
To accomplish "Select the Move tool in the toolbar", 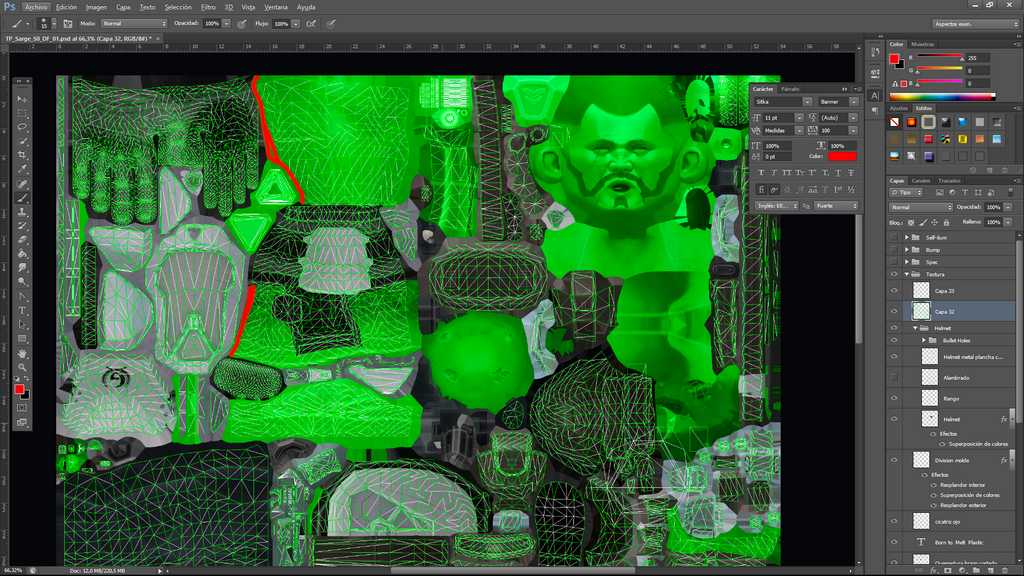I will (22, 99).
